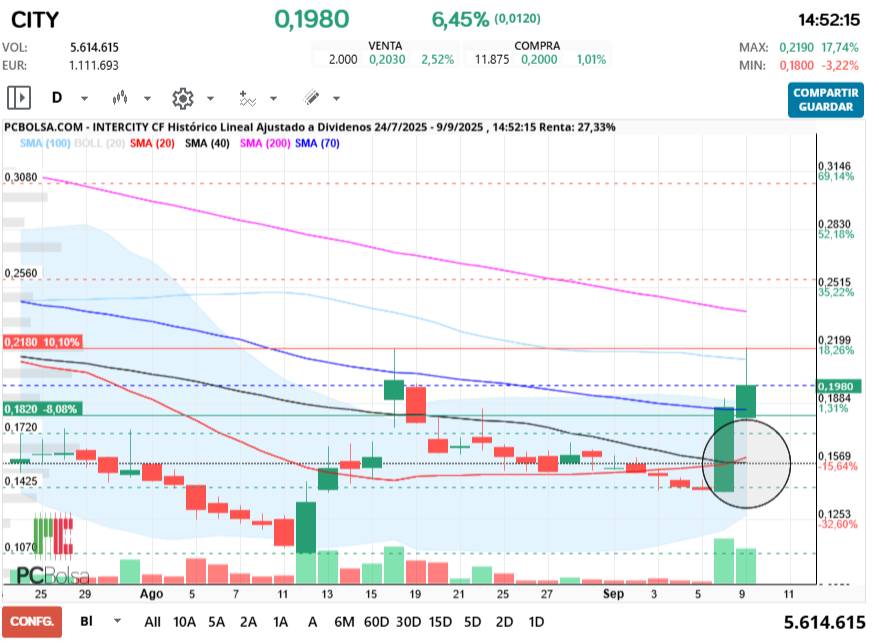Open the indicators add icon
The width and height of the screenshot is (879, 643).
pyautogui.click(x=247, y=98)
